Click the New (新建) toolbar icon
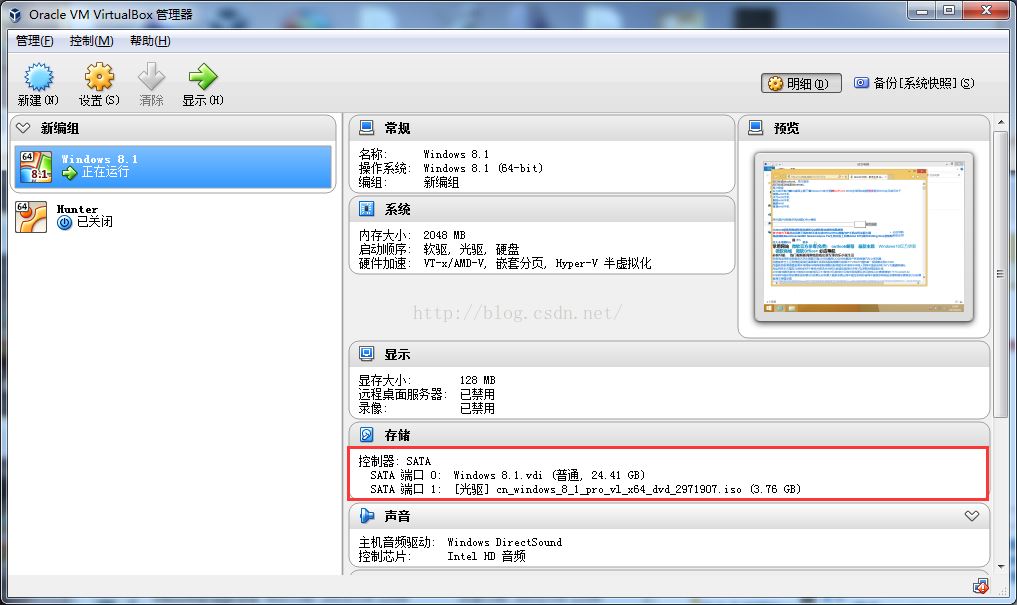Viewport: 1017px width, 605px height. coord(38,77)
